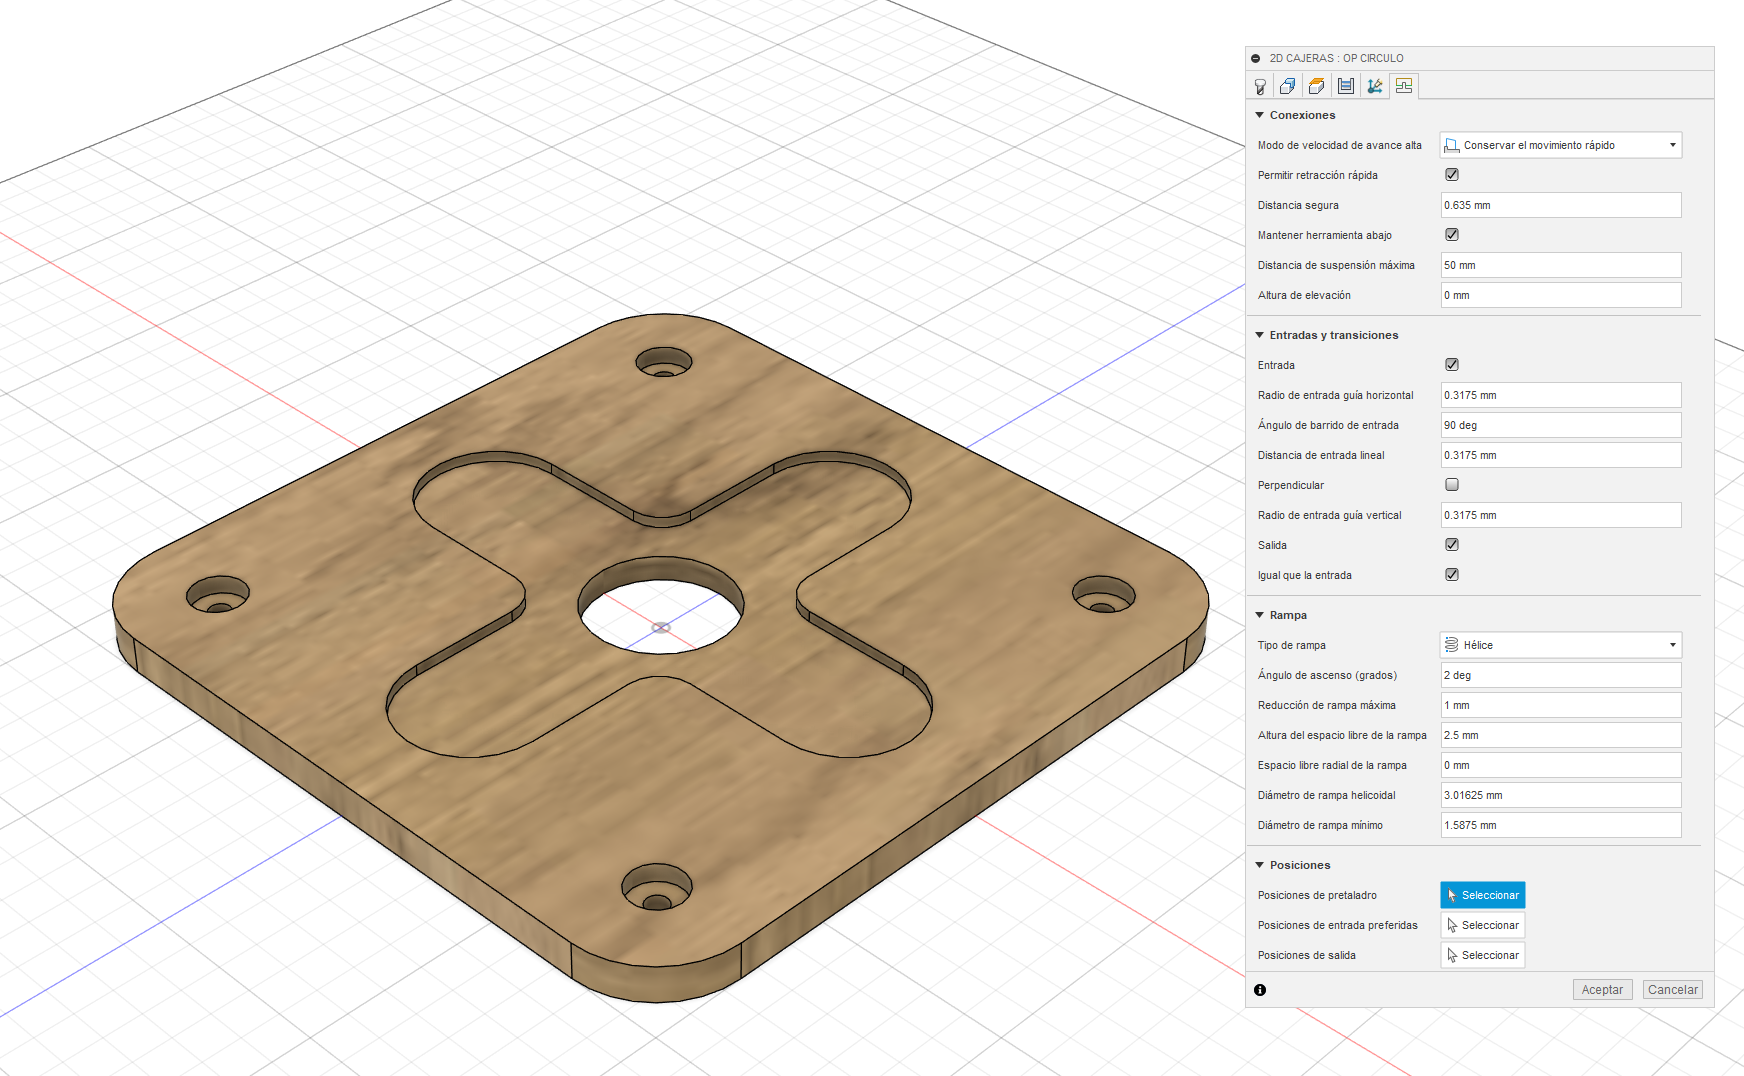Screen dimensions: 1744x1076
Task: Click Diámetro de rampa mínimo field
Action: (1561, 825)
